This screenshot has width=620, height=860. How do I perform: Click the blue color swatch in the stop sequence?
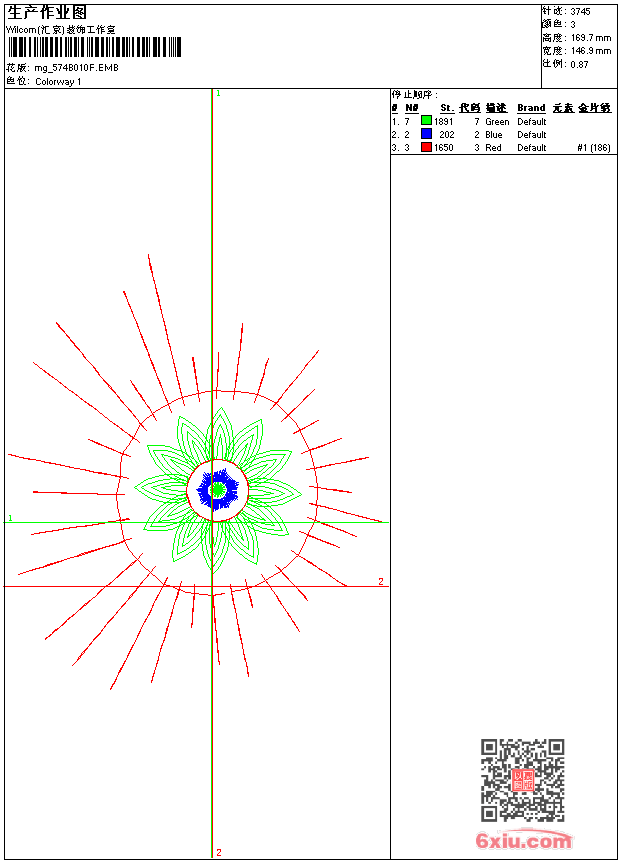pyautogui.click(x=426, y=134)
